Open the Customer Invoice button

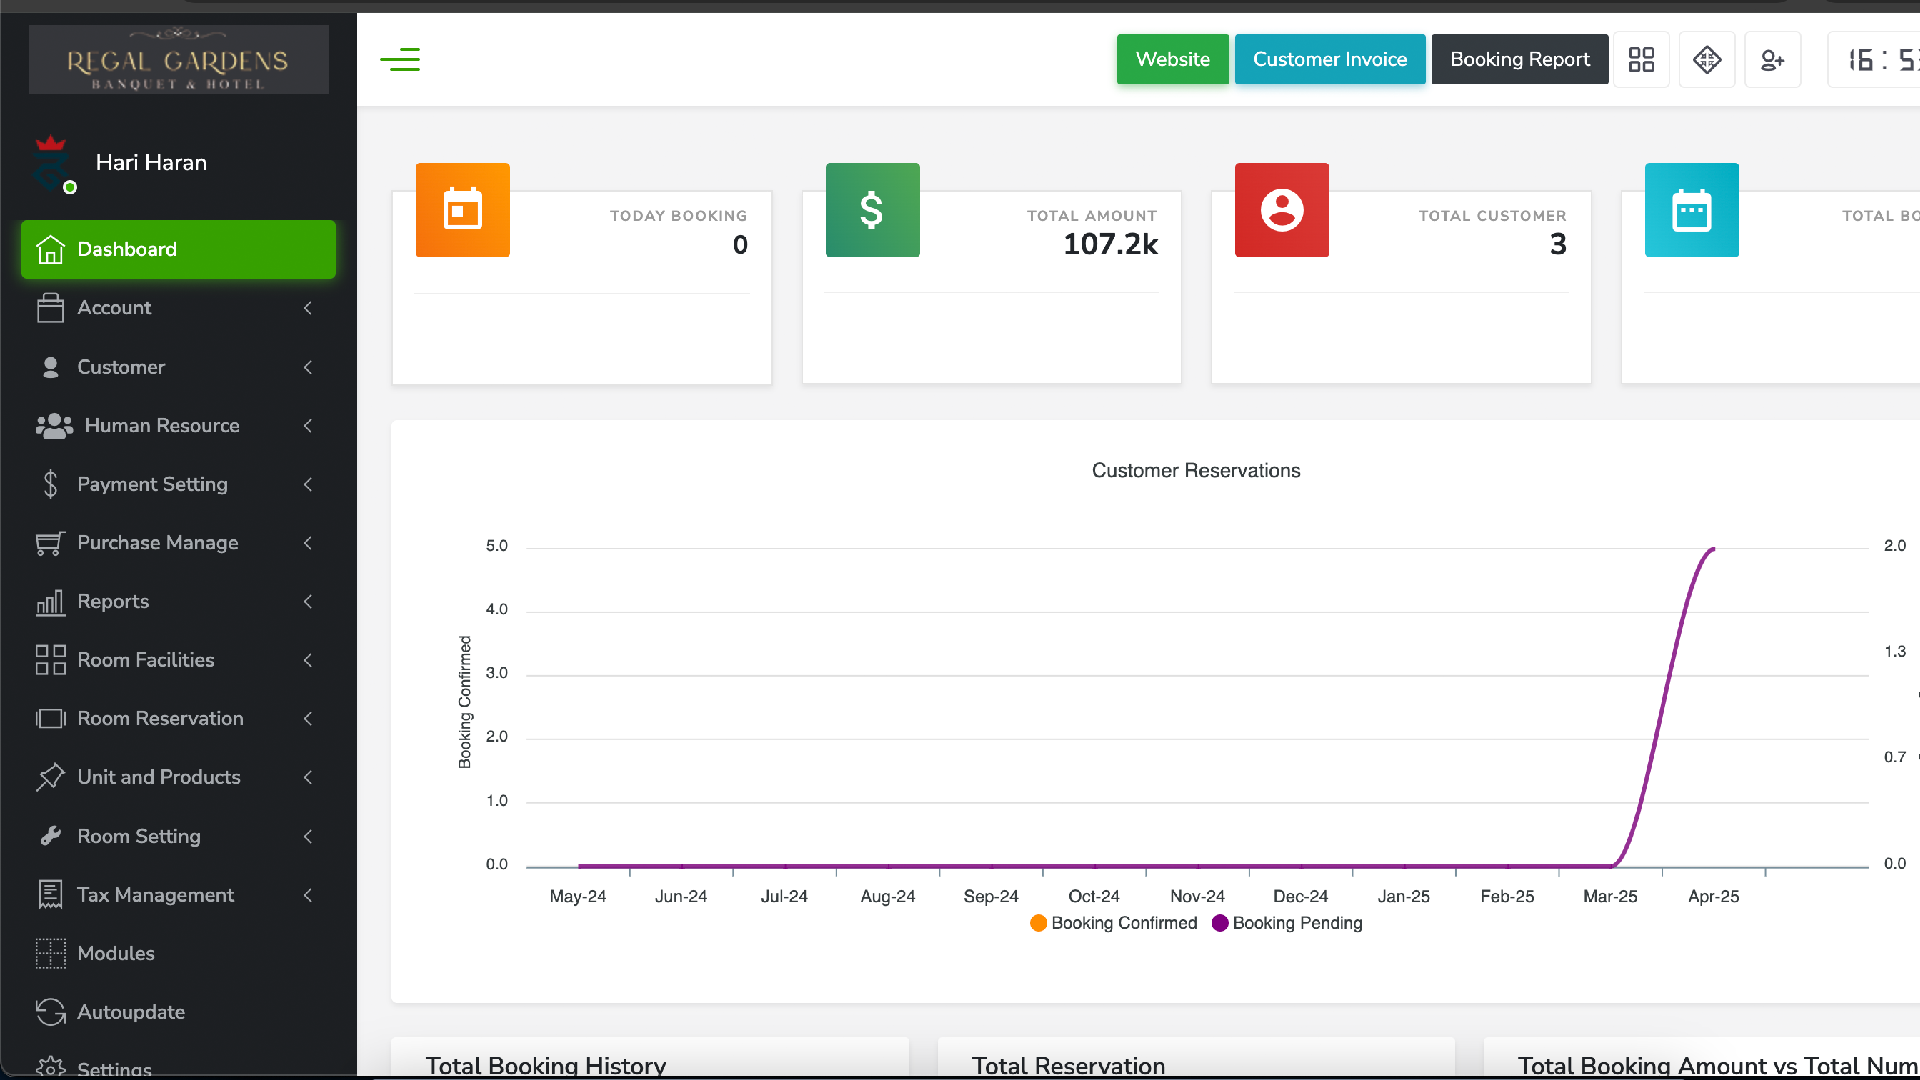click(1329, 60)
